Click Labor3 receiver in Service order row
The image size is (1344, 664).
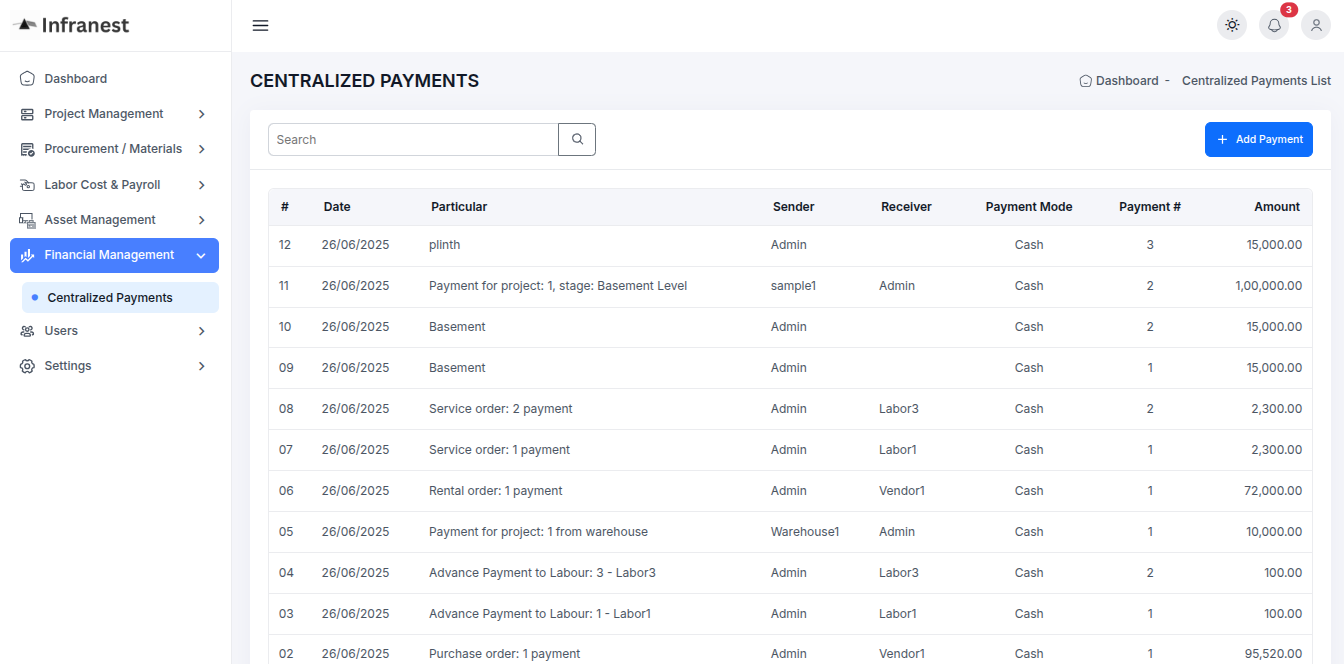899,409
